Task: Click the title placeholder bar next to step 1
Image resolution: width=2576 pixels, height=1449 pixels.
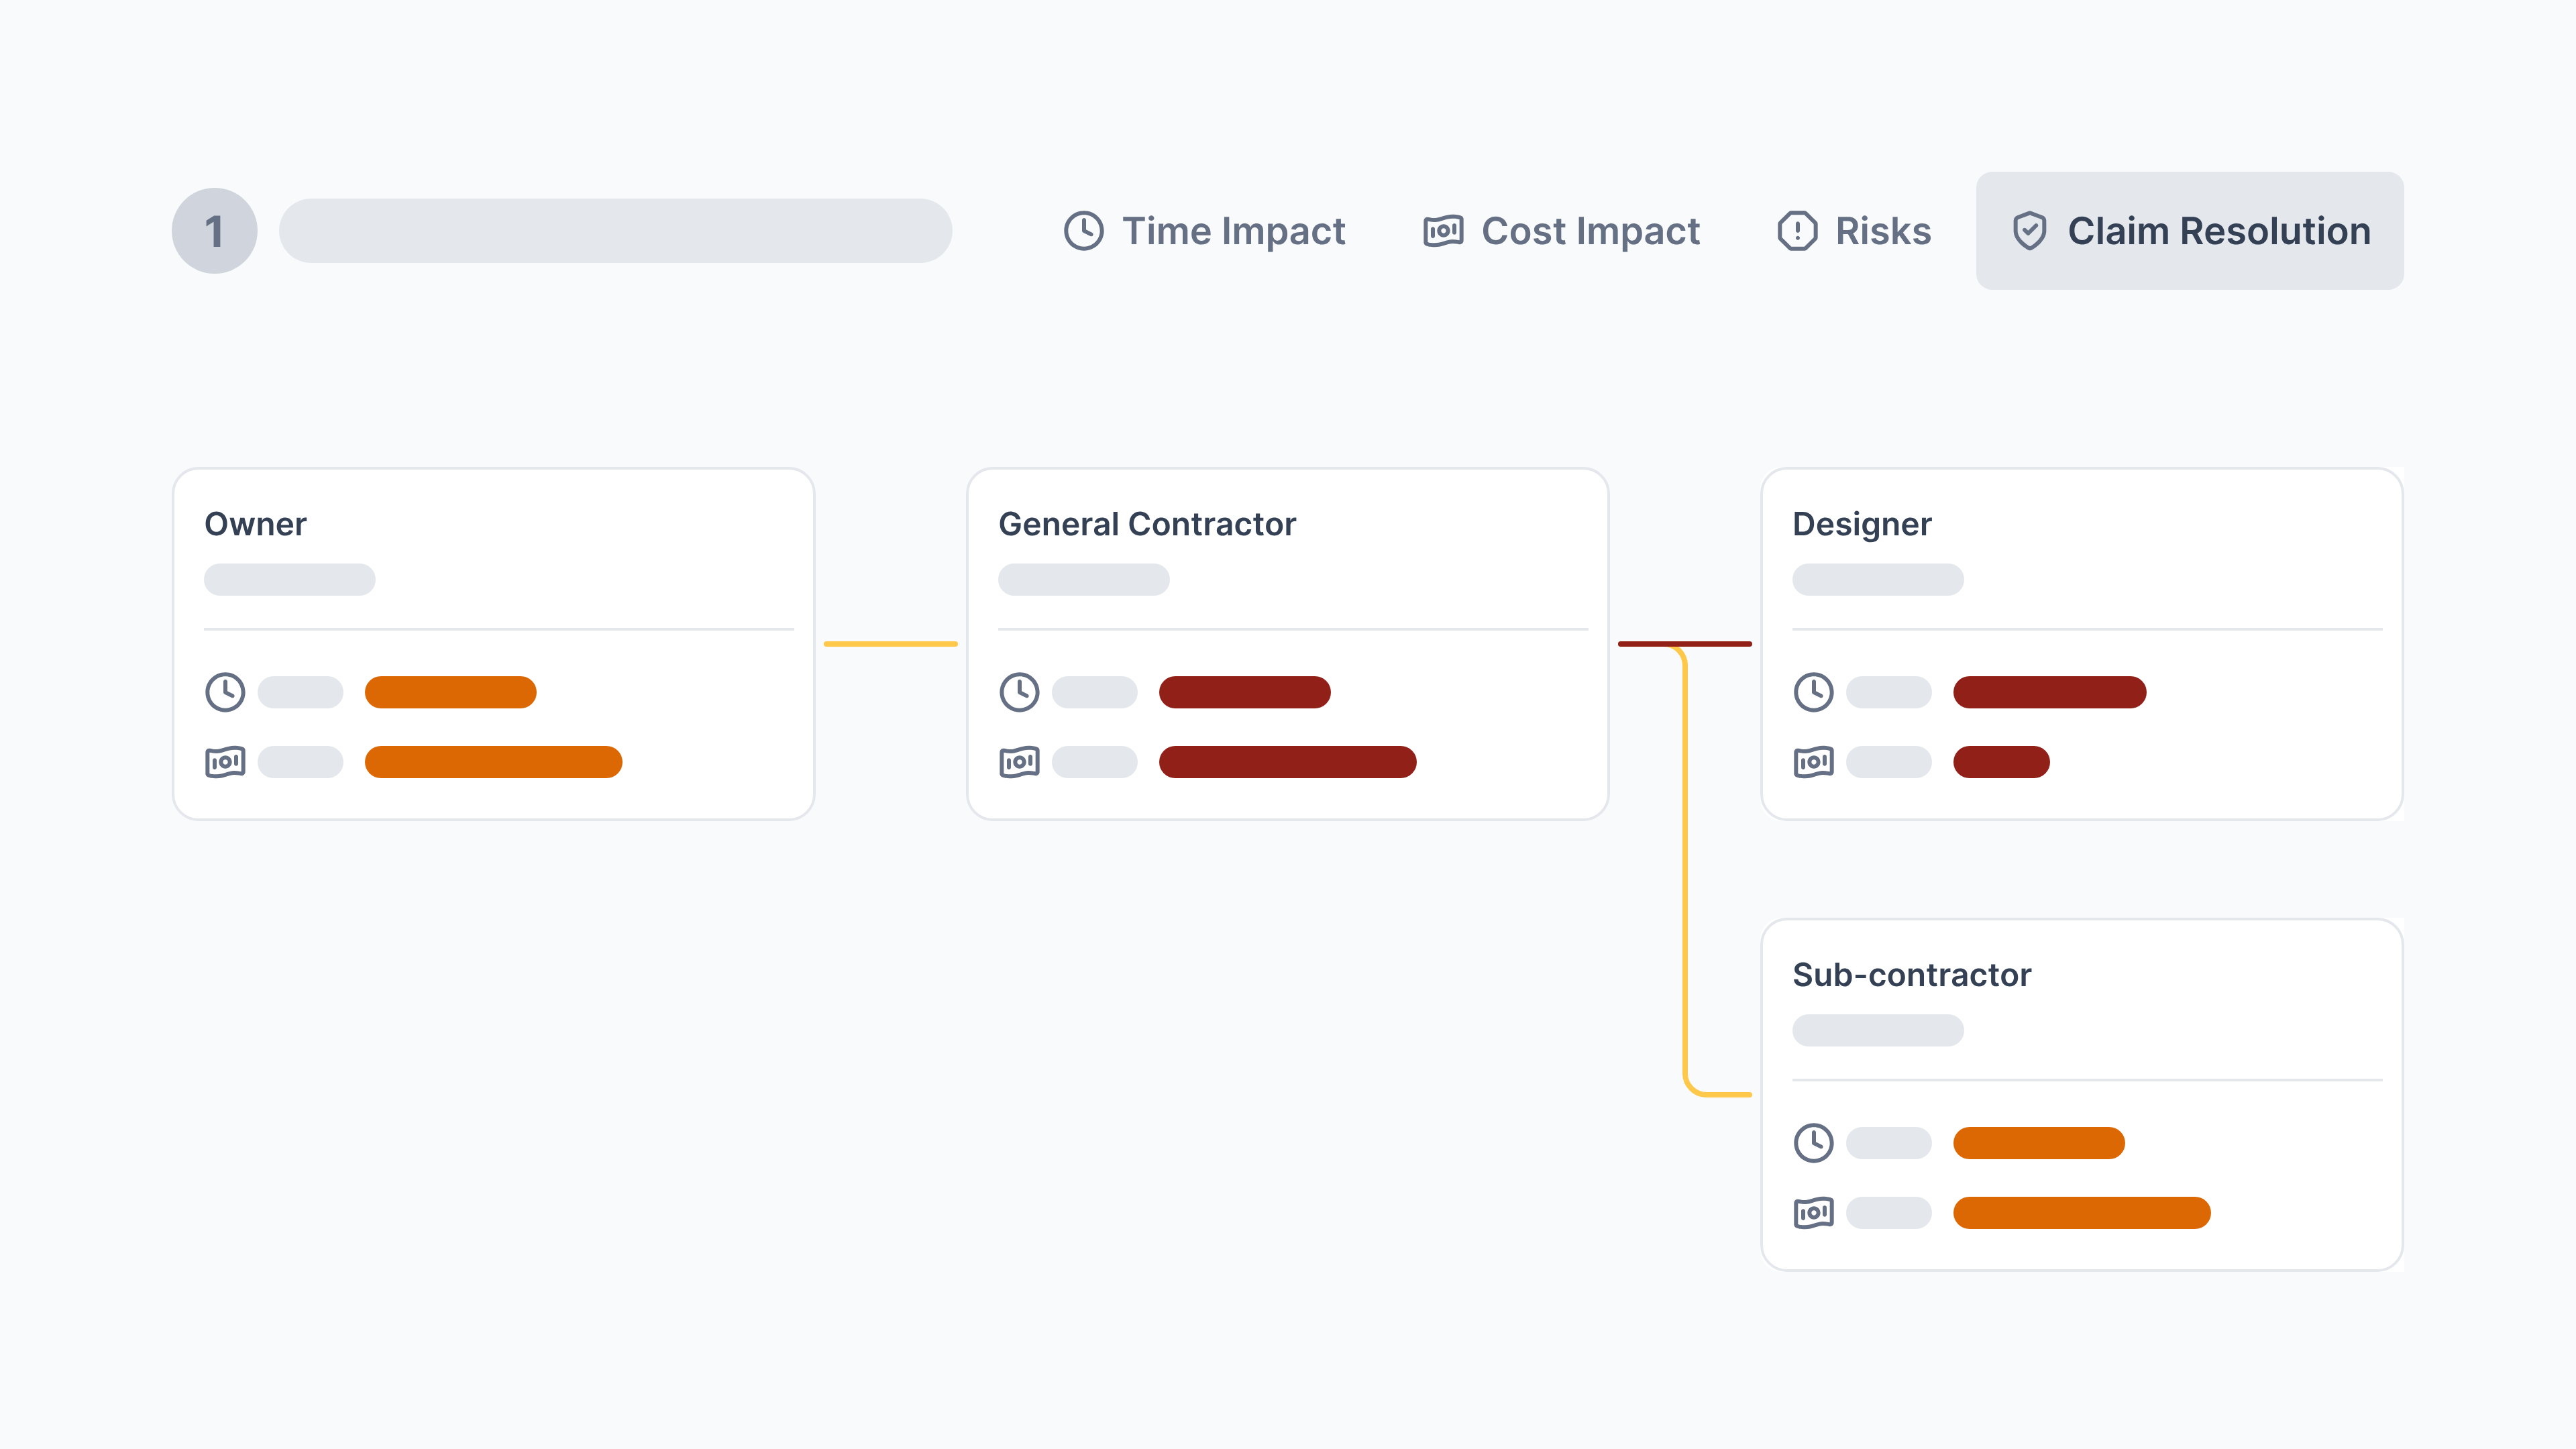Action: [615, 231]
